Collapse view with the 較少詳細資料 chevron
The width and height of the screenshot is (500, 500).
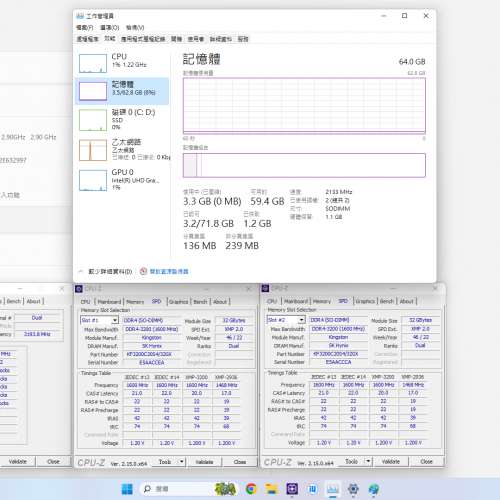coord(81,271)
